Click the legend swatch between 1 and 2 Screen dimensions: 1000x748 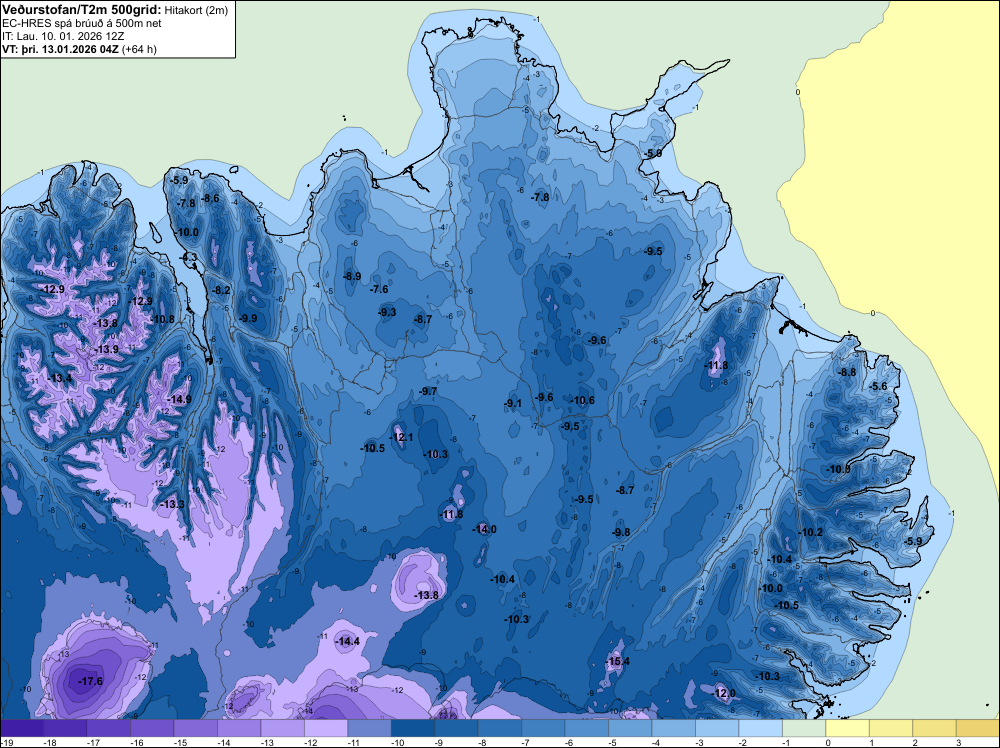891,728
